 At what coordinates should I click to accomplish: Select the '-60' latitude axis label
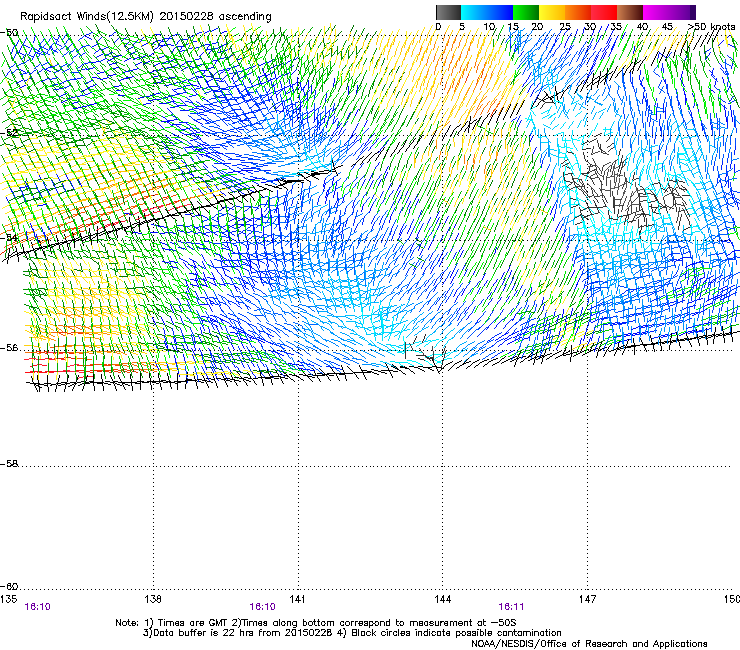[x=9, y=587]
